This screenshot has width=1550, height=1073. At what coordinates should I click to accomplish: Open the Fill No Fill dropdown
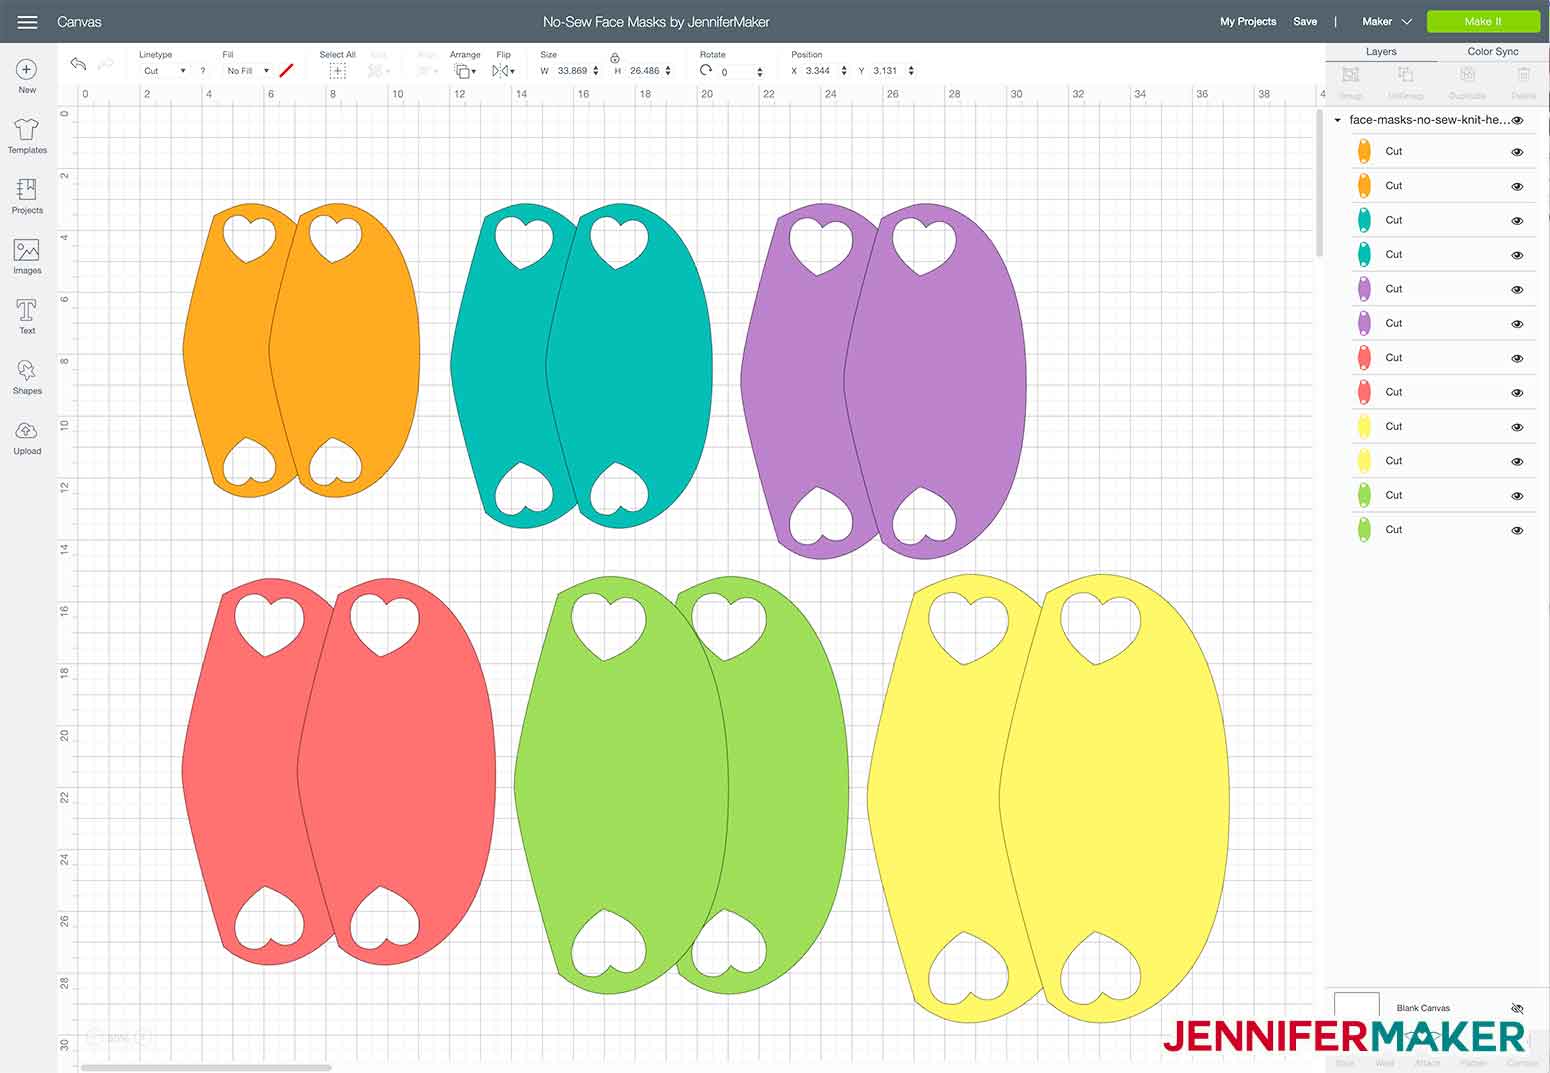(x=247, y=71)
